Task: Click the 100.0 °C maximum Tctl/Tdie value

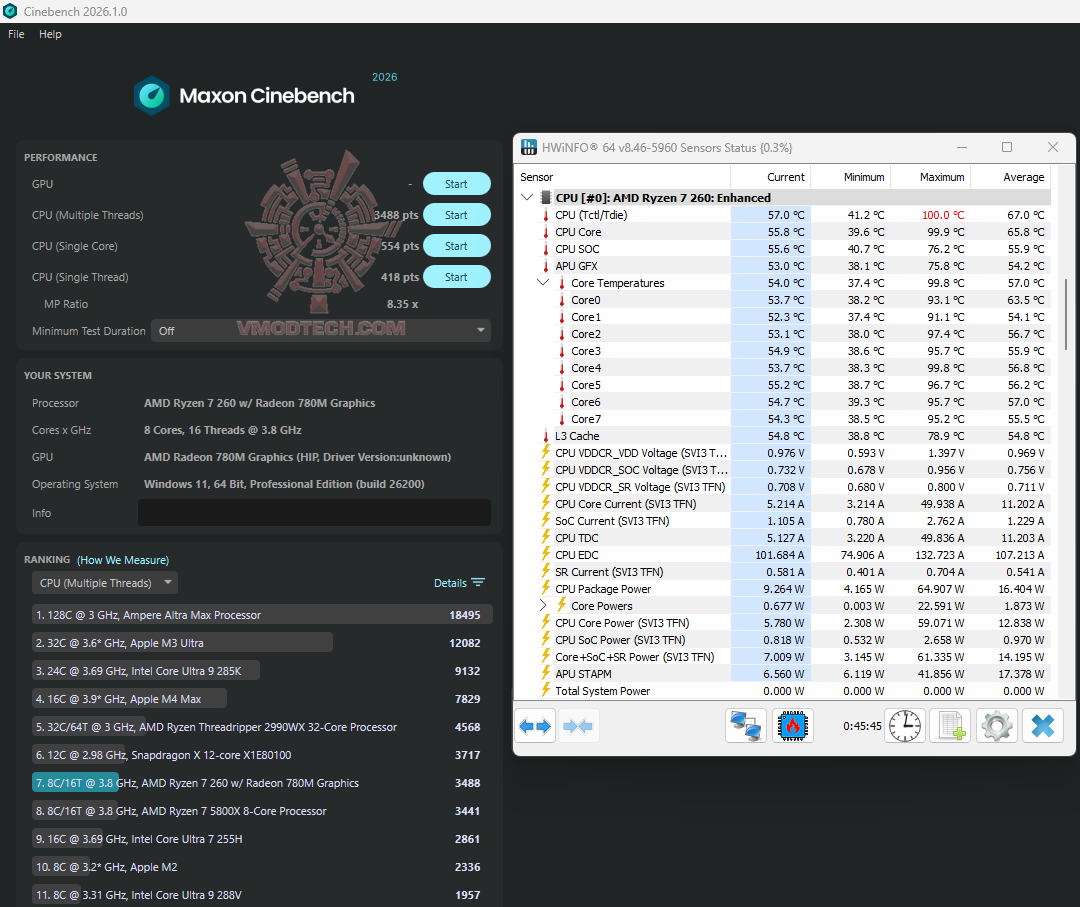Action: click(943, 215)
